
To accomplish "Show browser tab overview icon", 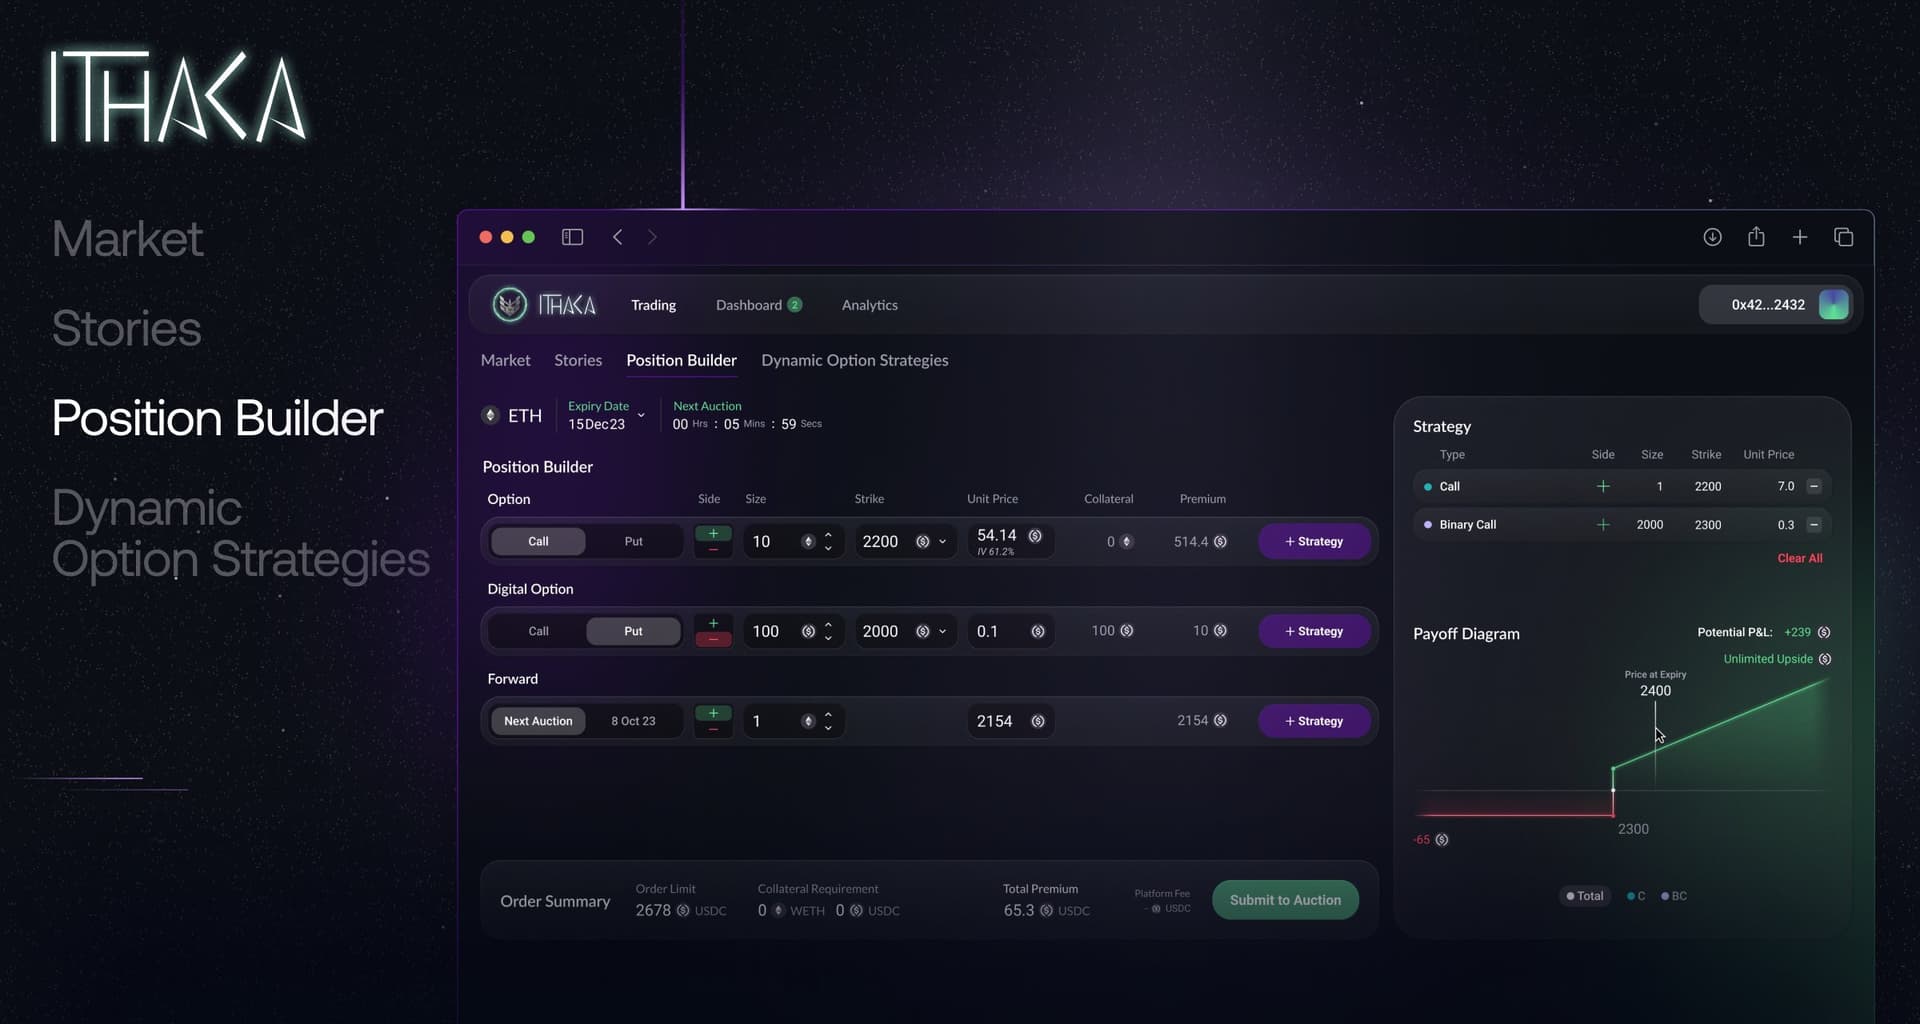I will tap(1843, 237).
